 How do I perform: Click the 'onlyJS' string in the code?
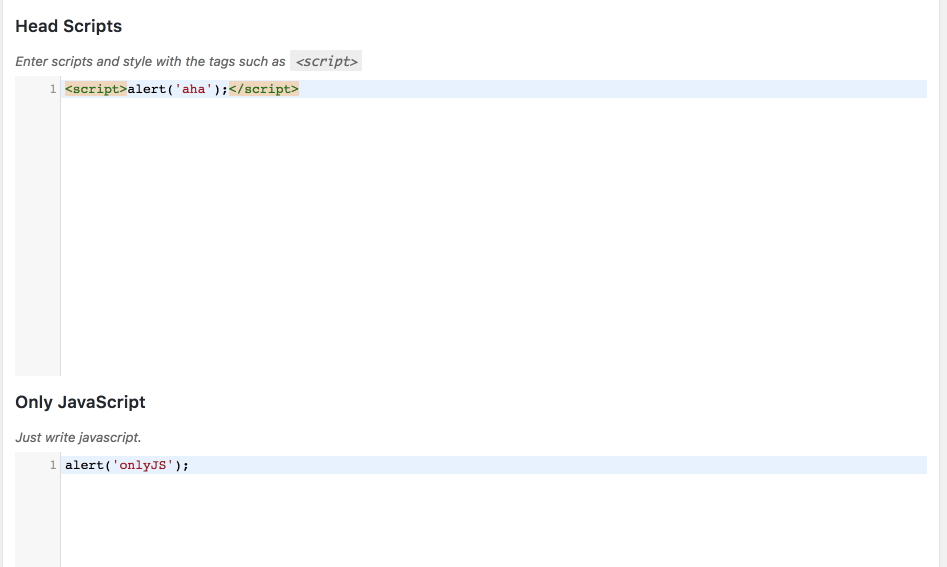(143, 465)
